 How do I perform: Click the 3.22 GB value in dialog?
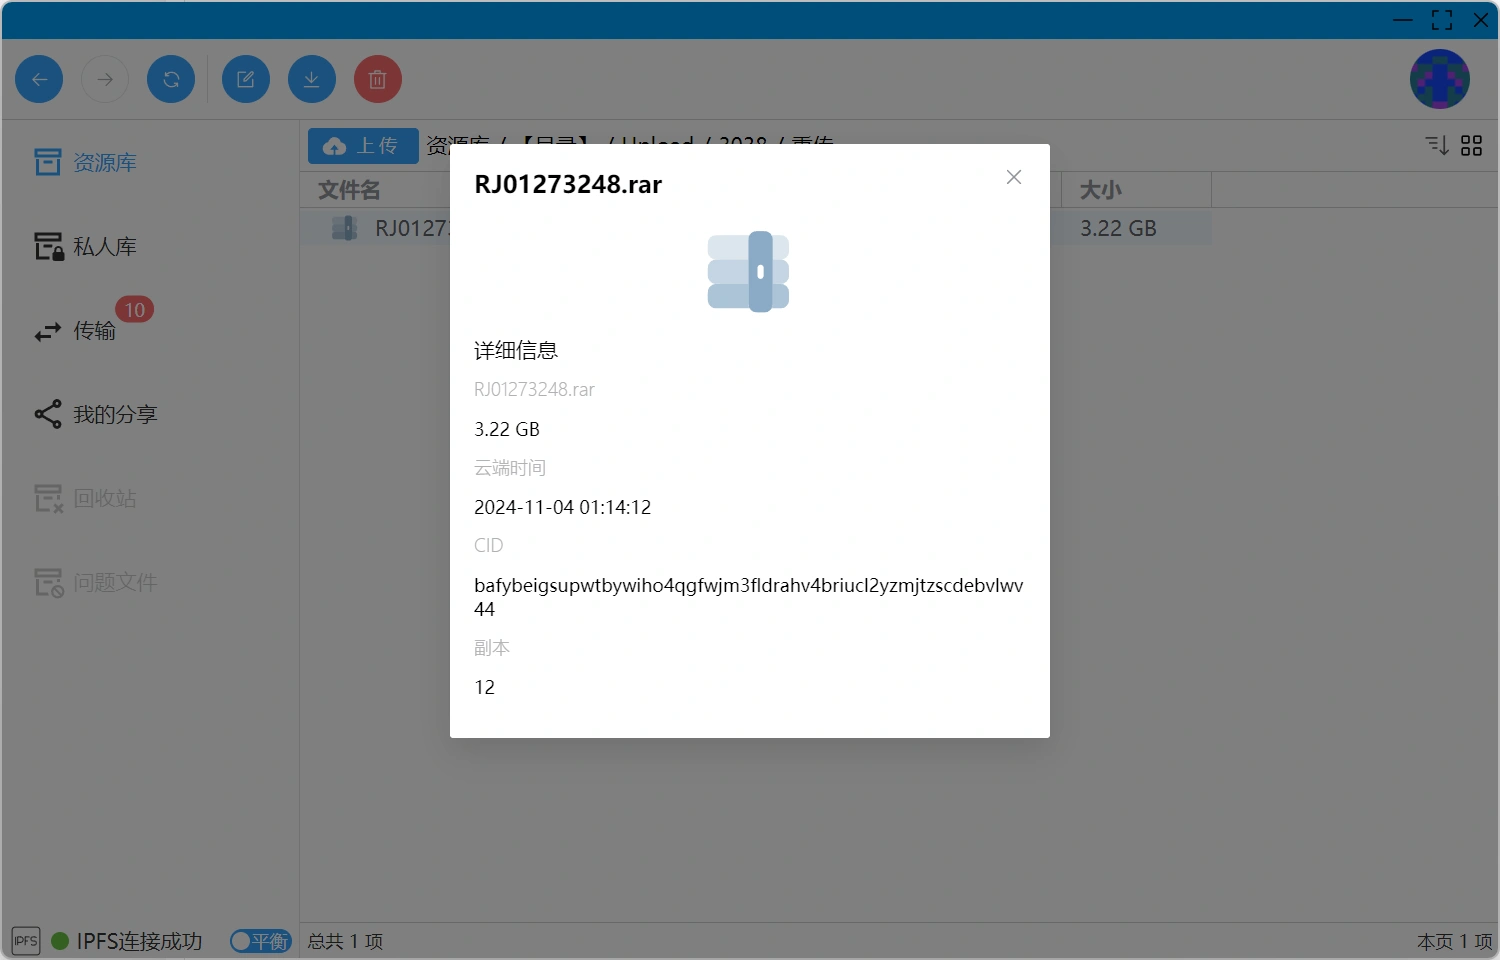507,429
